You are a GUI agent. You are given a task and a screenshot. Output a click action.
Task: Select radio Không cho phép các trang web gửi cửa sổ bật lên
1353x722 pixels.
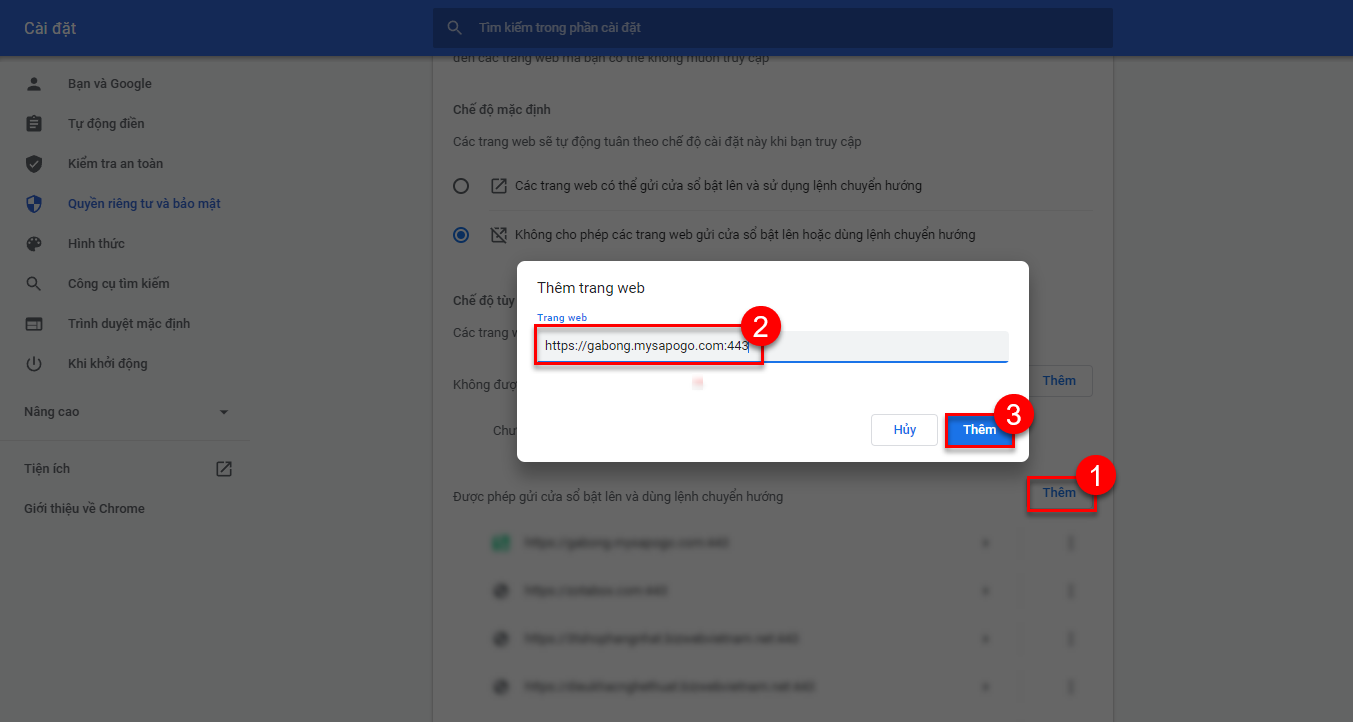click(x=461, y=235)
